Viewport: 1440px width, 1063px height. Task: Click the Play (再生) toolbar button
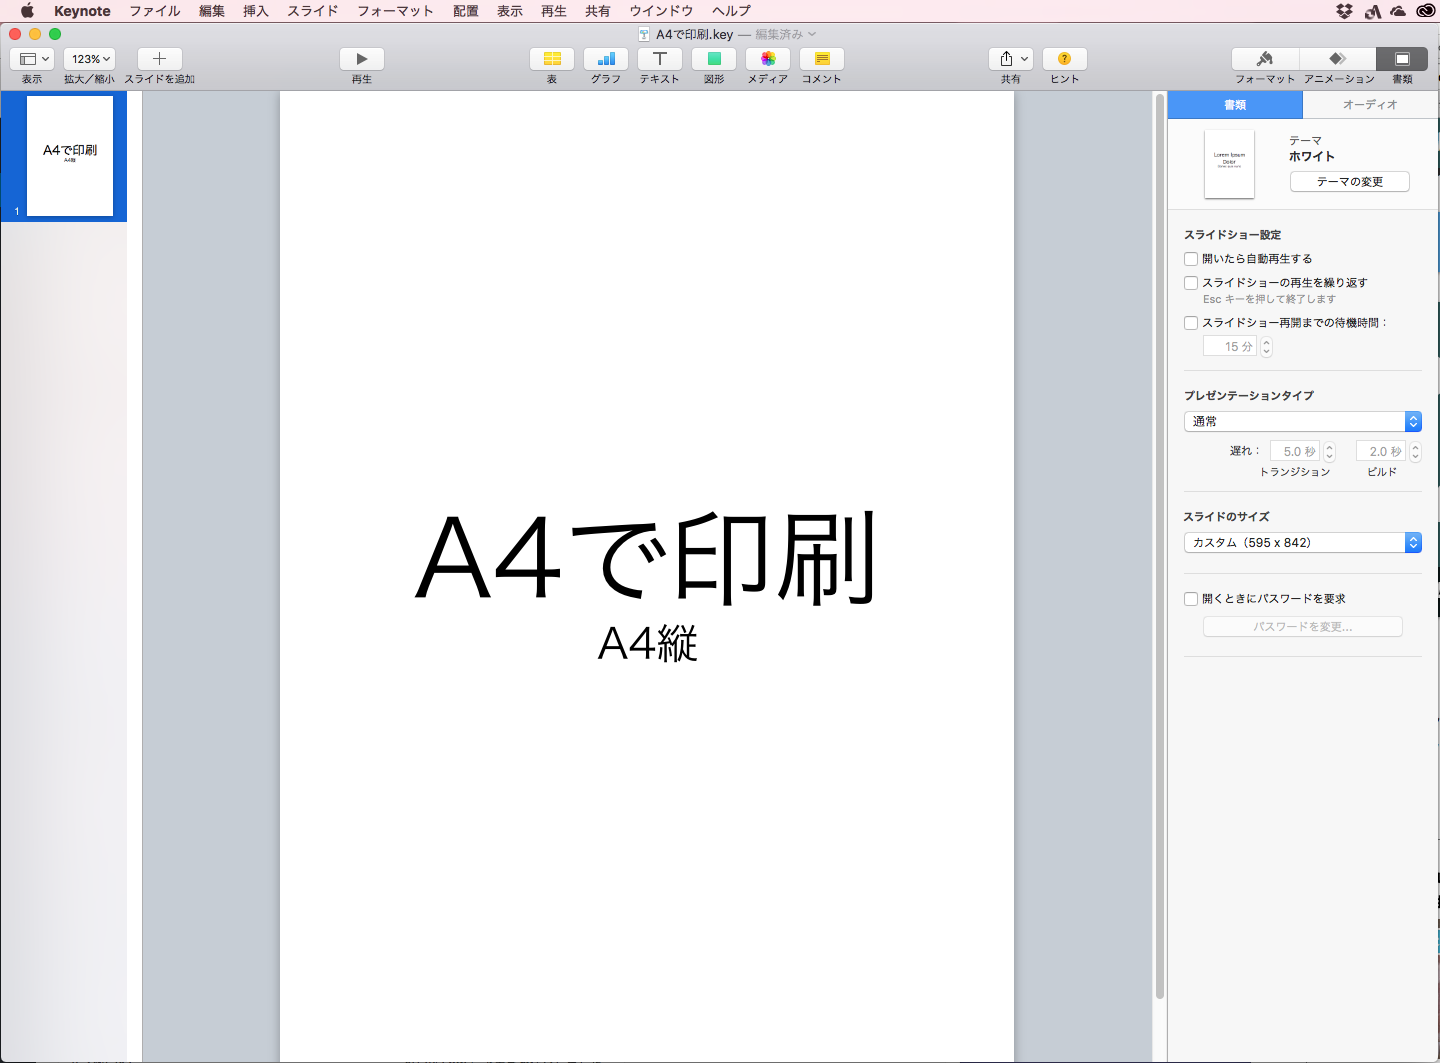coord(361,59)
